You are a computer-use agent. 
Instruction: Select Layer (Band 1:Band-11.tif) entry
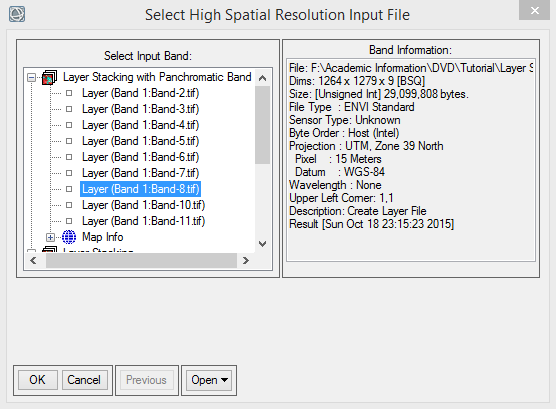click(143, 221)
